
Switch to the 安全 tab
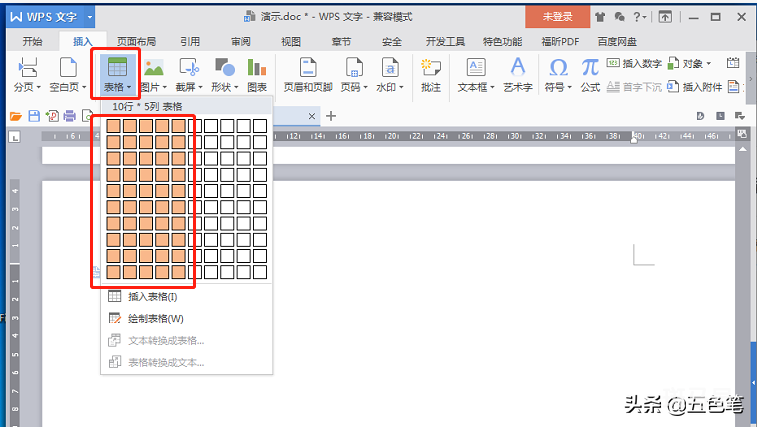coord(392,42)
